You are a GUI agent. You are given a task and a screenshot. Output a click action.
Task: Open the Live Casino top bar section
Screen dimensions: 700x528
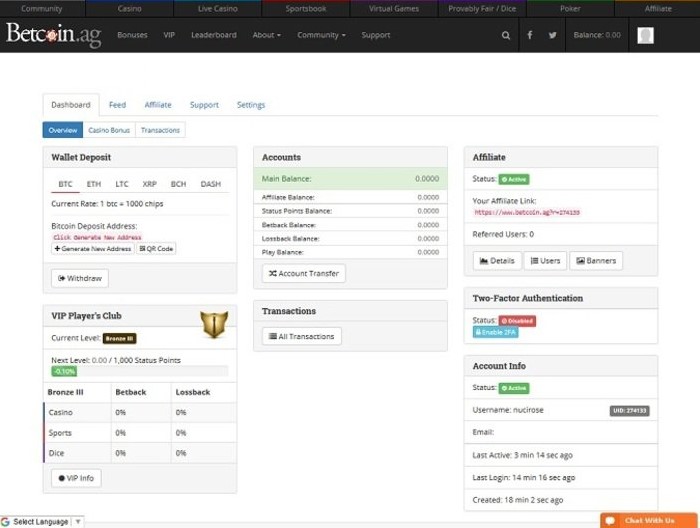(x=218, y=8)
